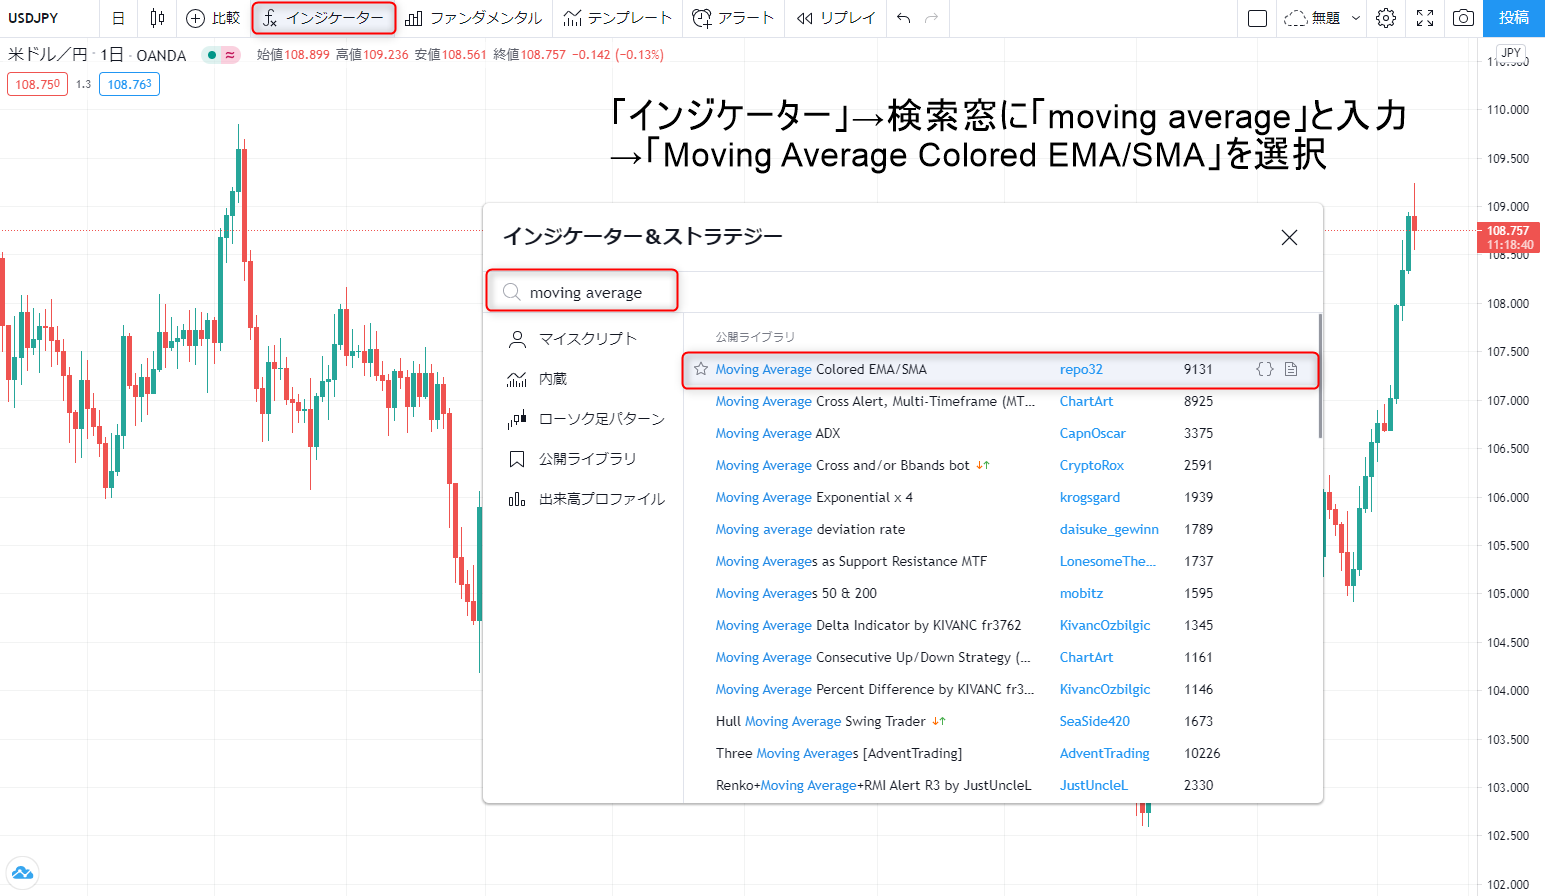Open the インジケーター indicators menu
Viewport: 1545px width, 896px height.
(x=323, y=18)
